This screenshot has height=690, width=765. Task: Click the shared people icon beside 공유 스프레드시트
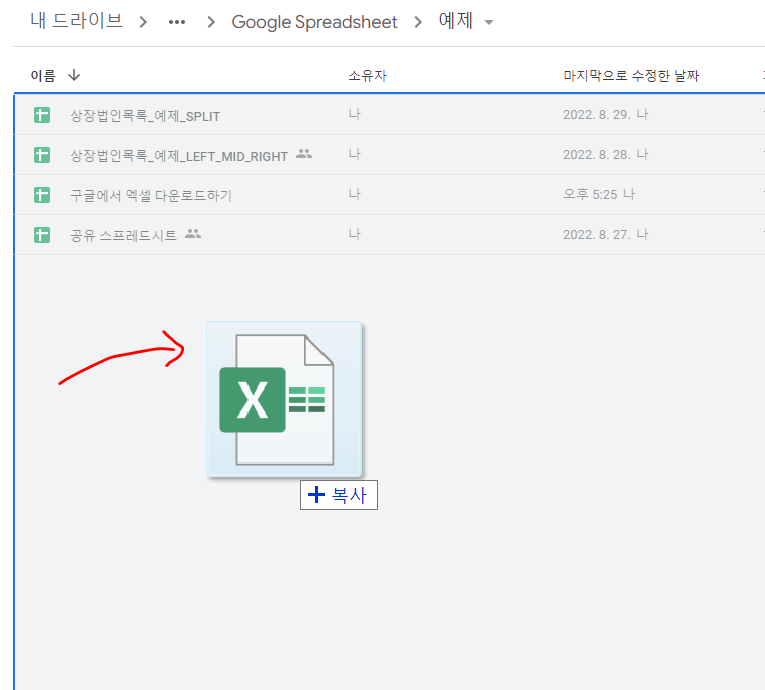193,234
